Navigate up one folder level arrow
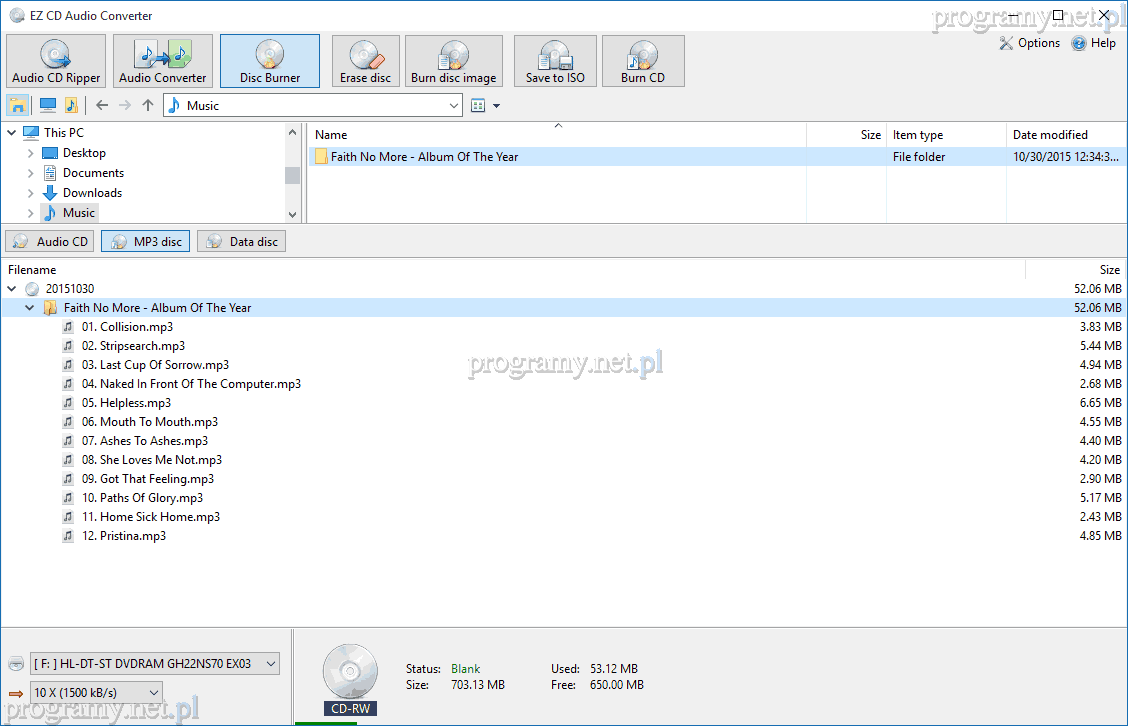Image resolution: width=1128 pixels, height=726 pixels. pyautogui.click(x=148, y=105)
